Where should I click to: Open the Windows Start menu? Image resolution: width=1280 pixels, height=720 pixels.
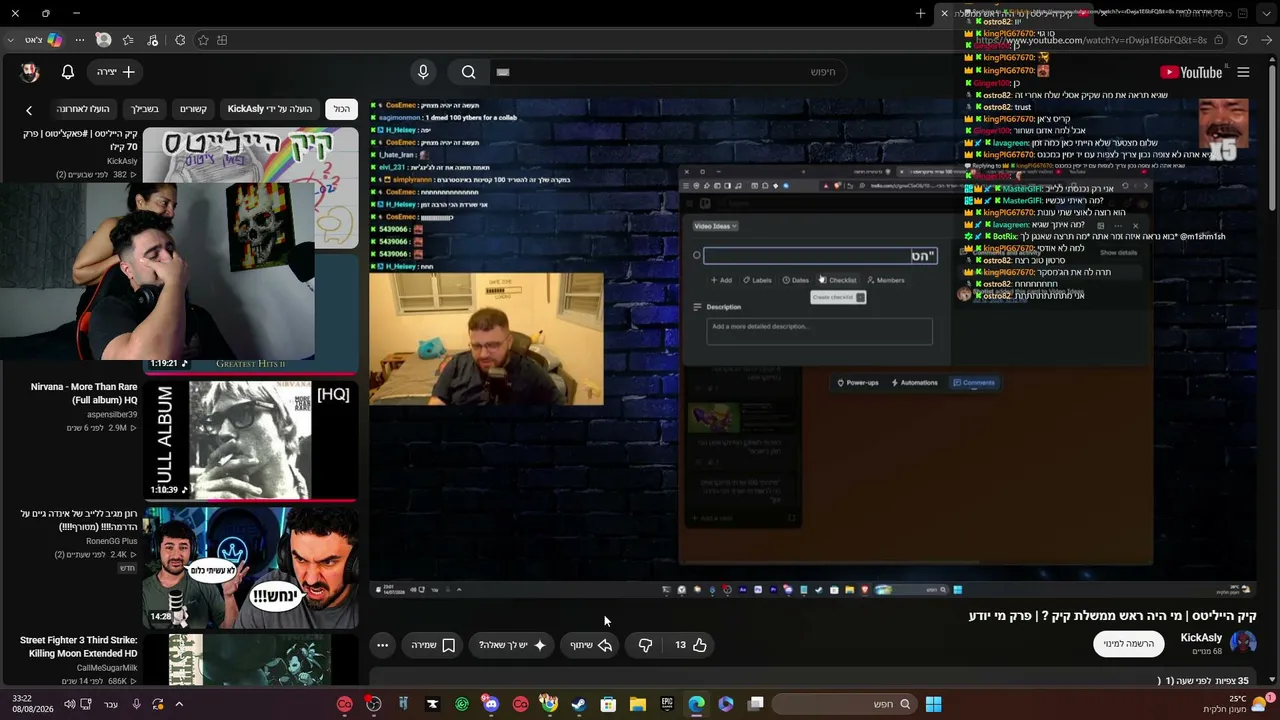coord(933,704)
